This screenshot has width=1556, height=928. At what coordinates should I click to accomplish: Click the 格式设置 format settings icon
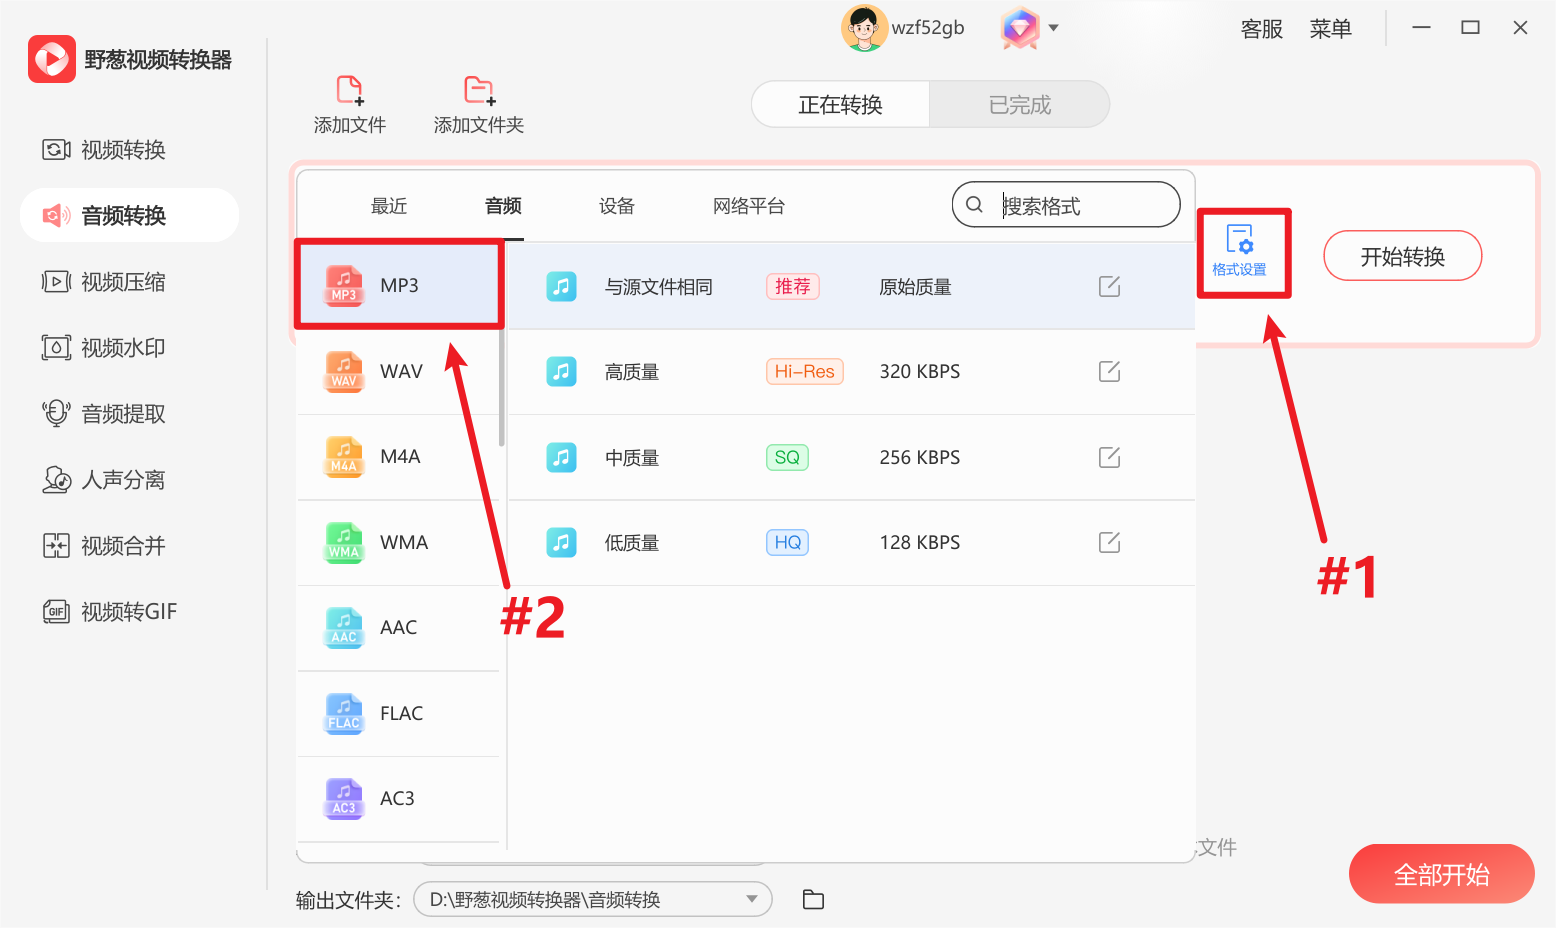pyautogui.click(x=1241, y=252)
